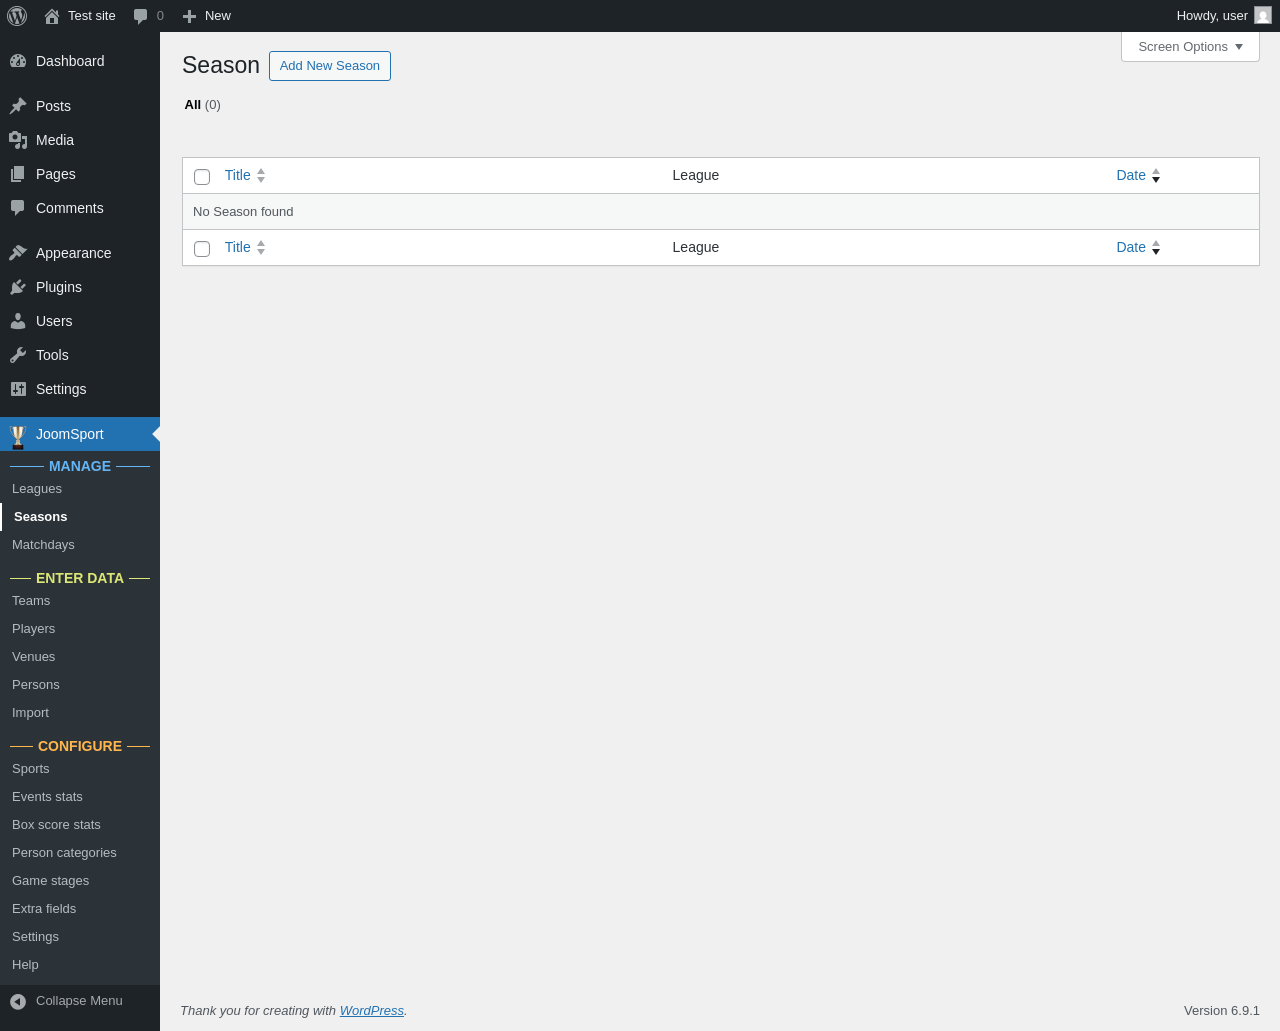Click the Users person icon
This screenshot has height=1031, width=1280.
click(x=18, y=321)
